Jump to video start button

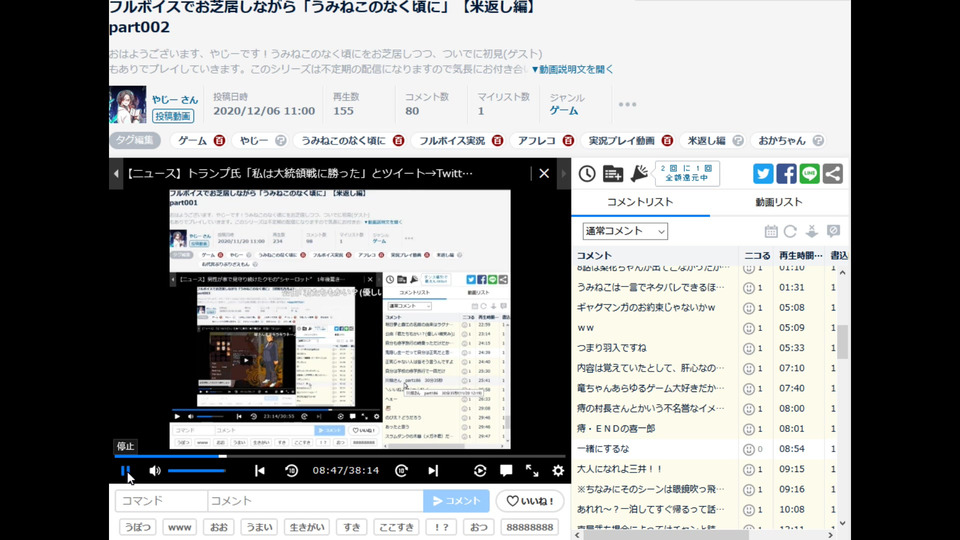click(260, 470)
